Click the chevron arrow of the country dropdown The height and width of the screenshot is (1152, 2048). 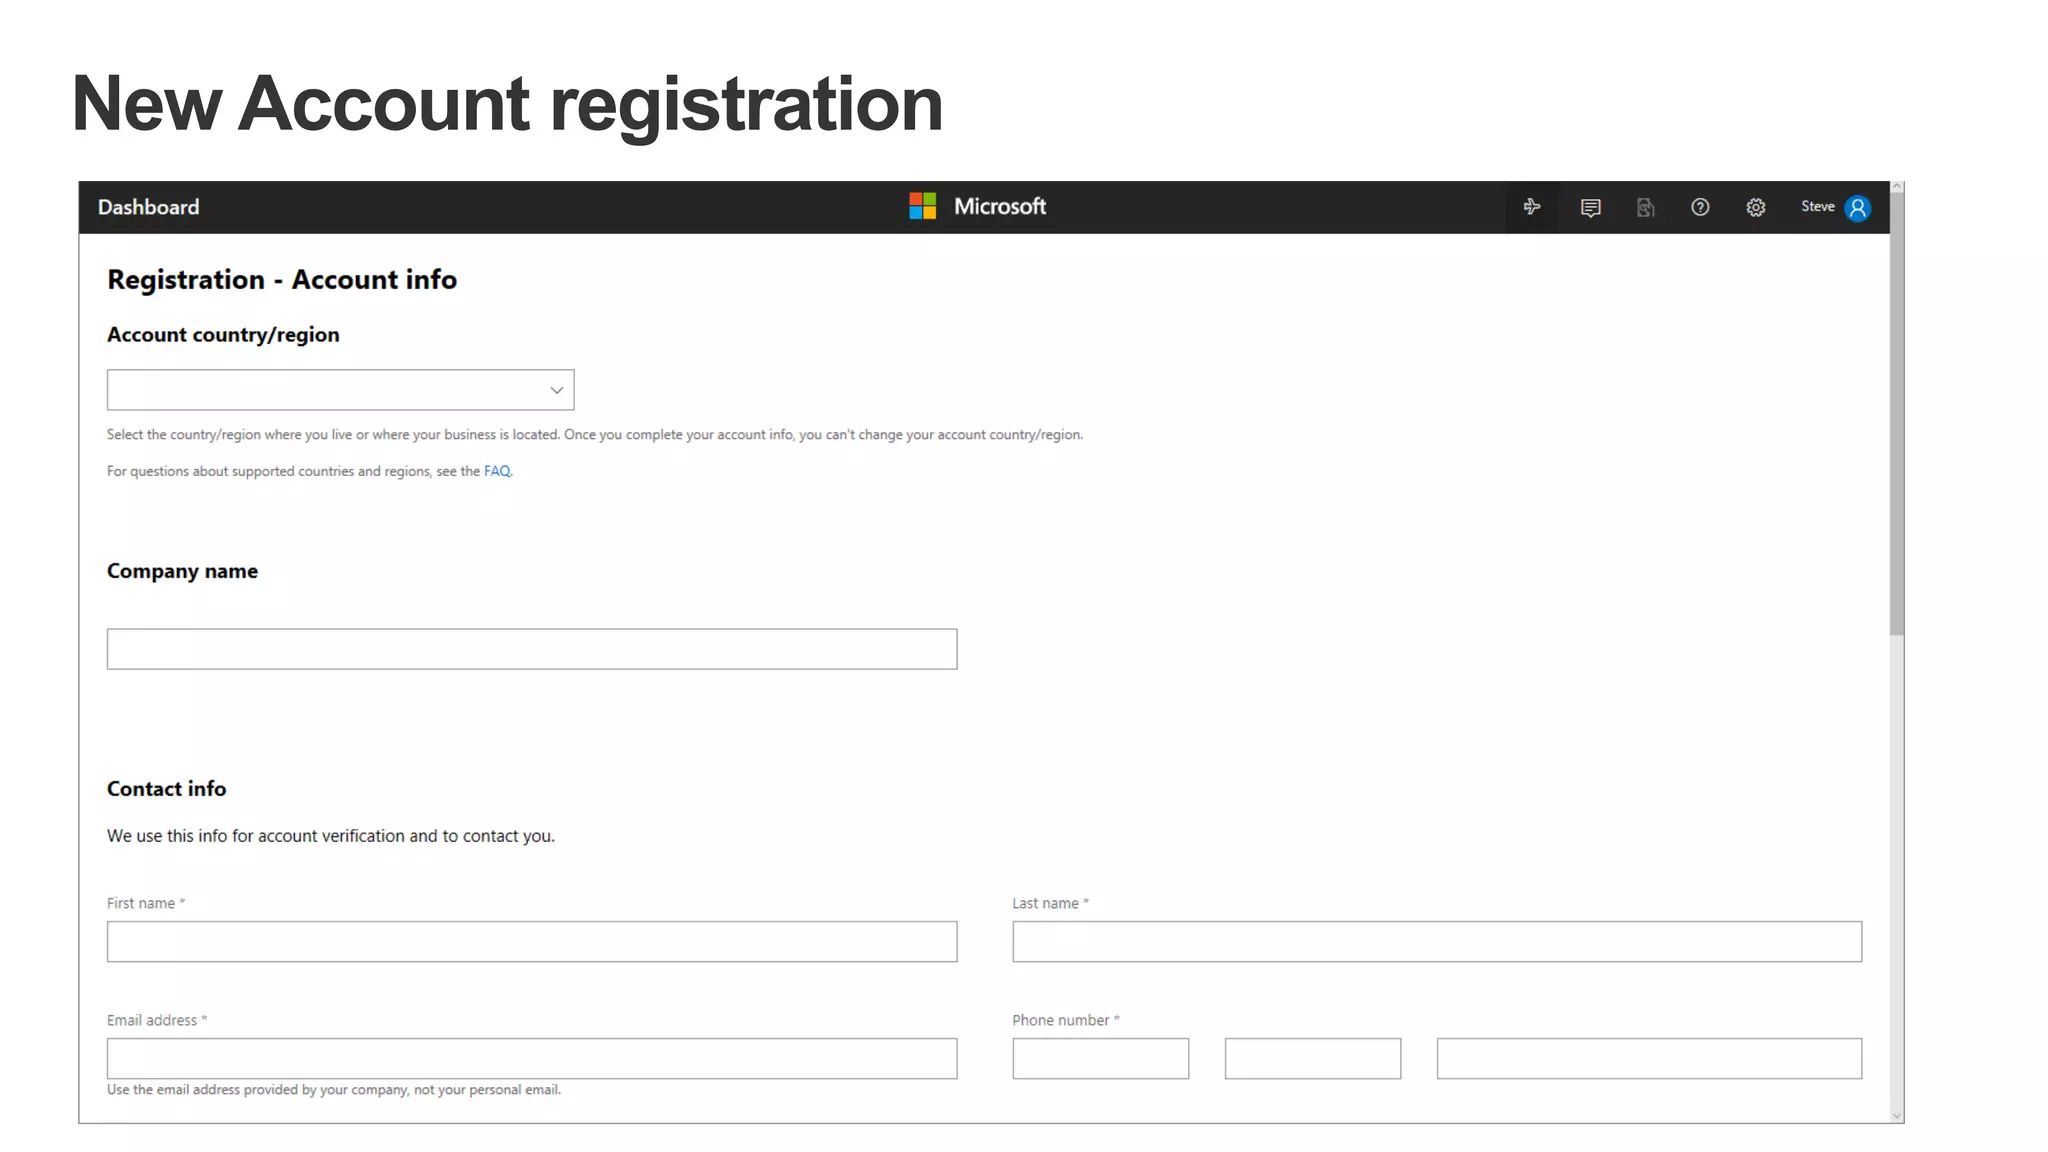point(556,390)
